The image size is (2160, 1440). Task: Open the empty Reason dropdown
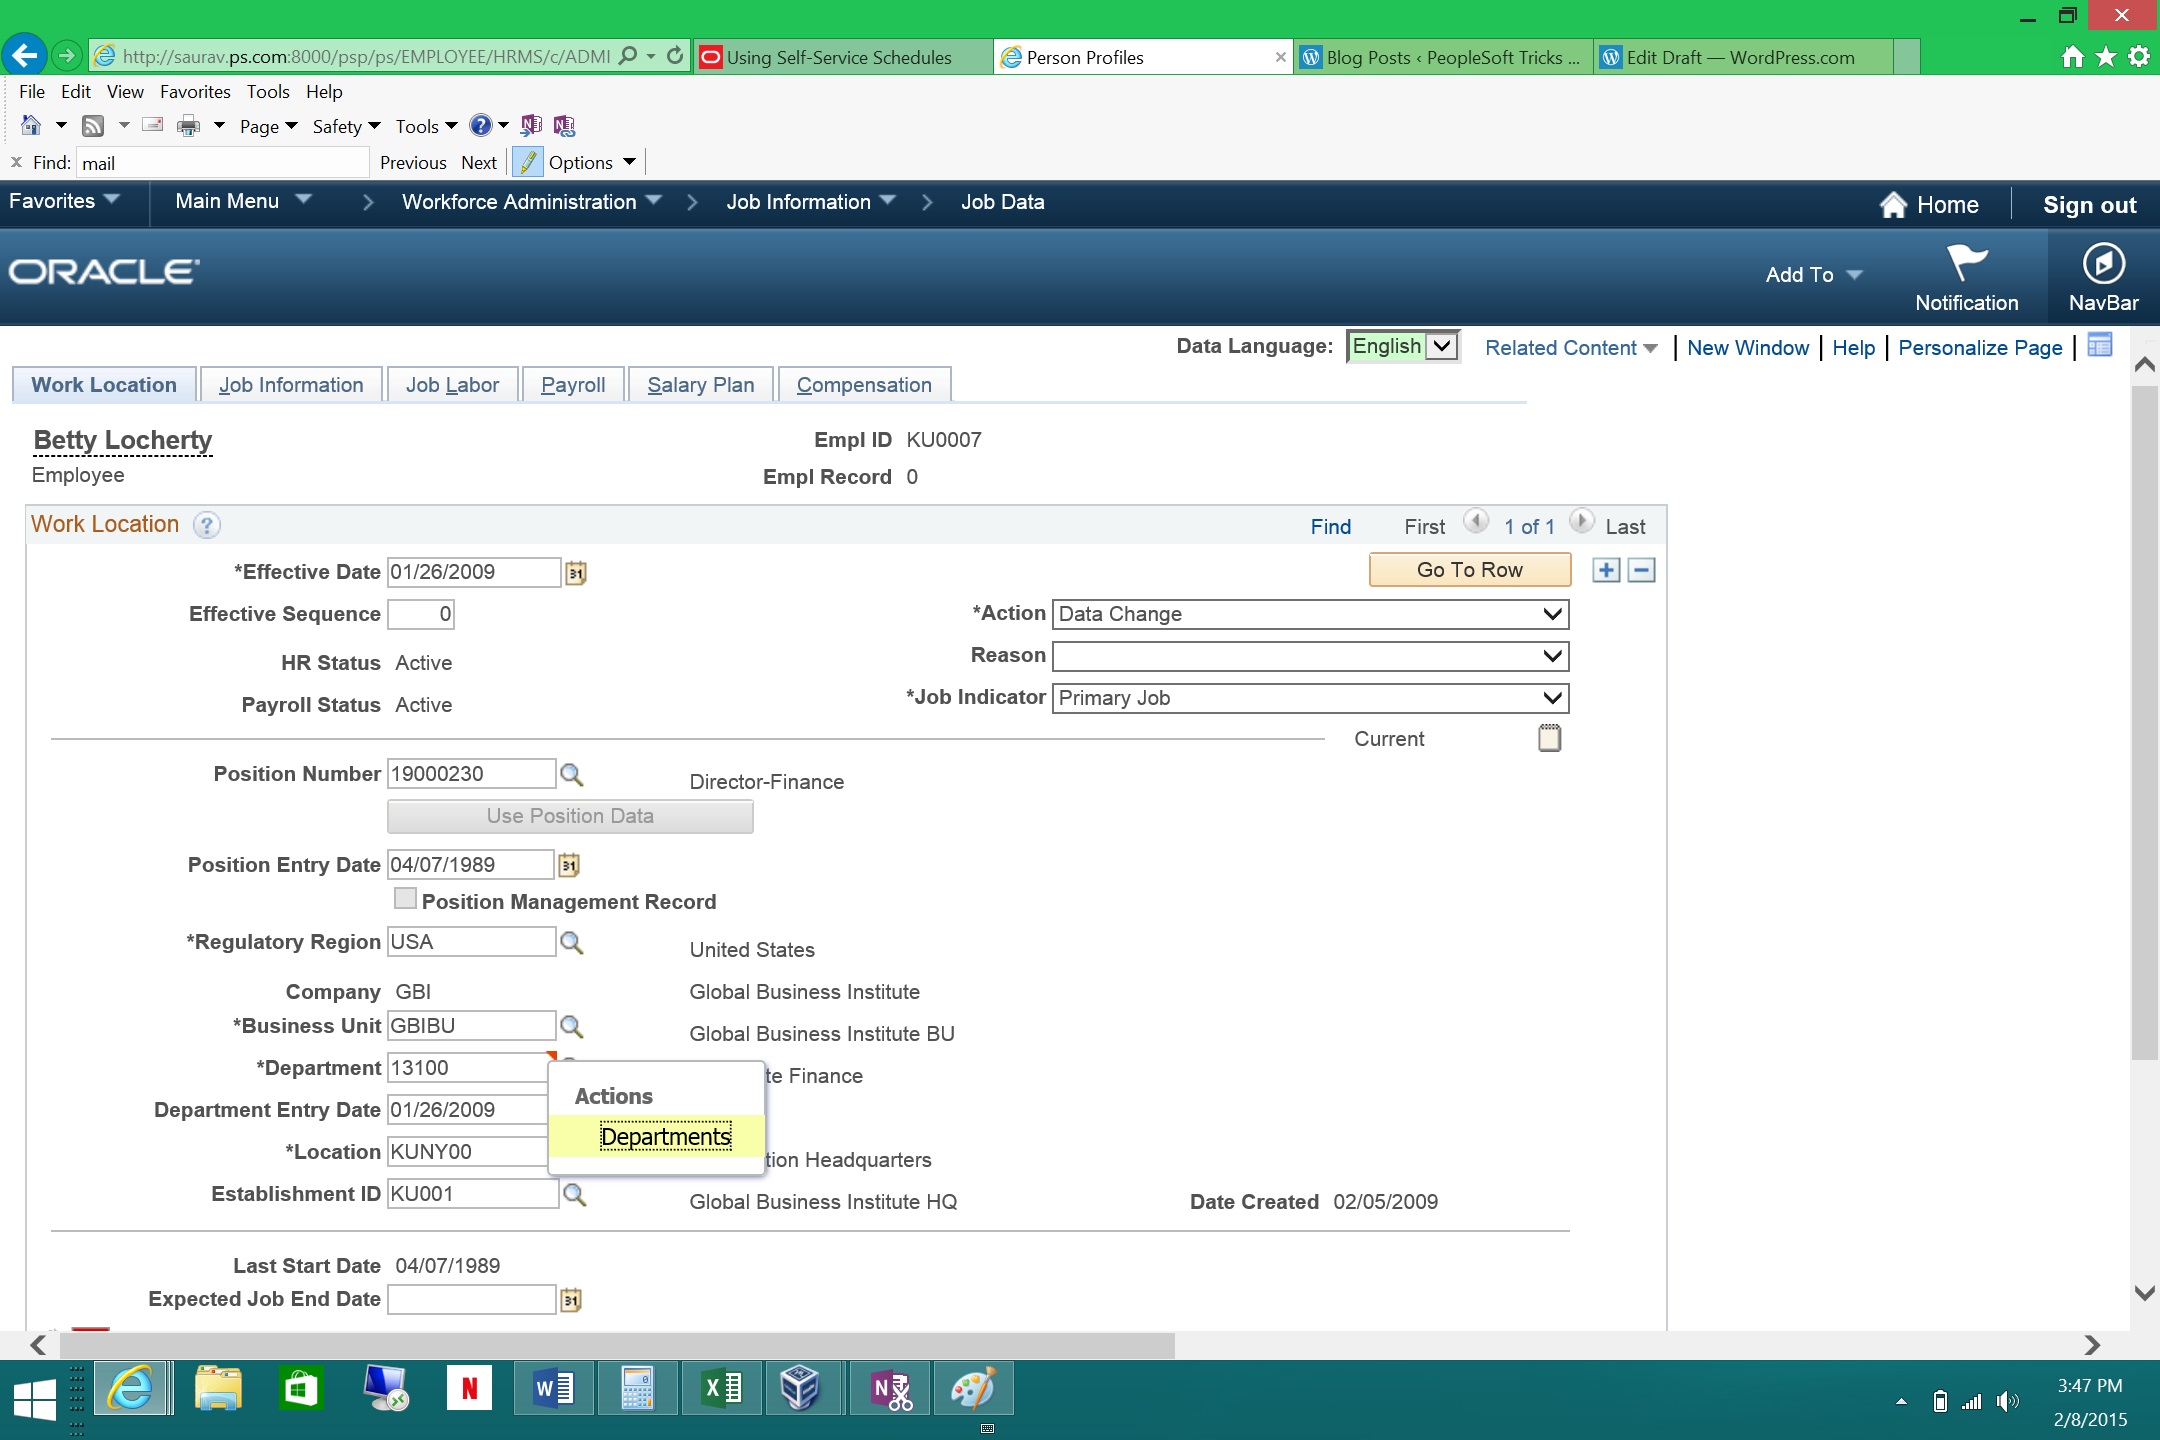[1310, 656]
